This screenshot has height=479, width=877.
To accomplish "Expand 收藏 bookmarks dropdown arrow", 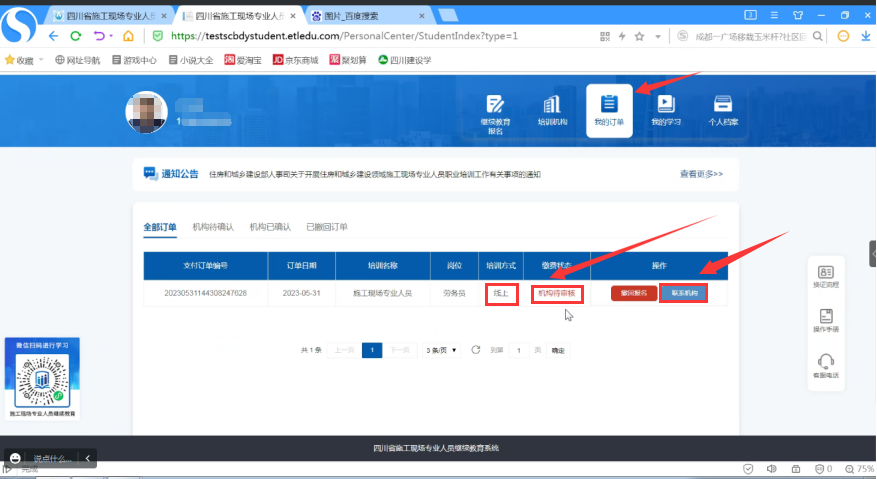I will pyautogui.click(x=41, y=60).
